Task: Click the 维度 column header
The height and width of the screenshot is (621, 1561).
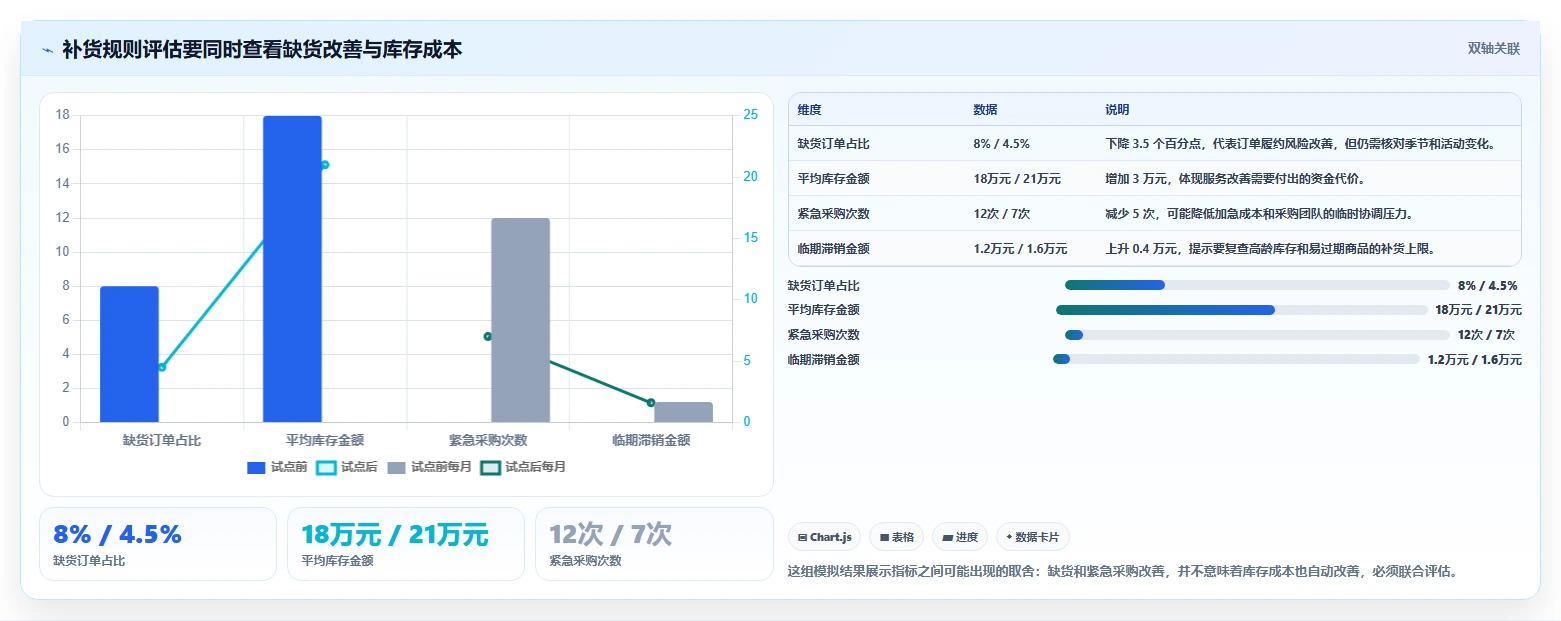Action: point(810,110)
